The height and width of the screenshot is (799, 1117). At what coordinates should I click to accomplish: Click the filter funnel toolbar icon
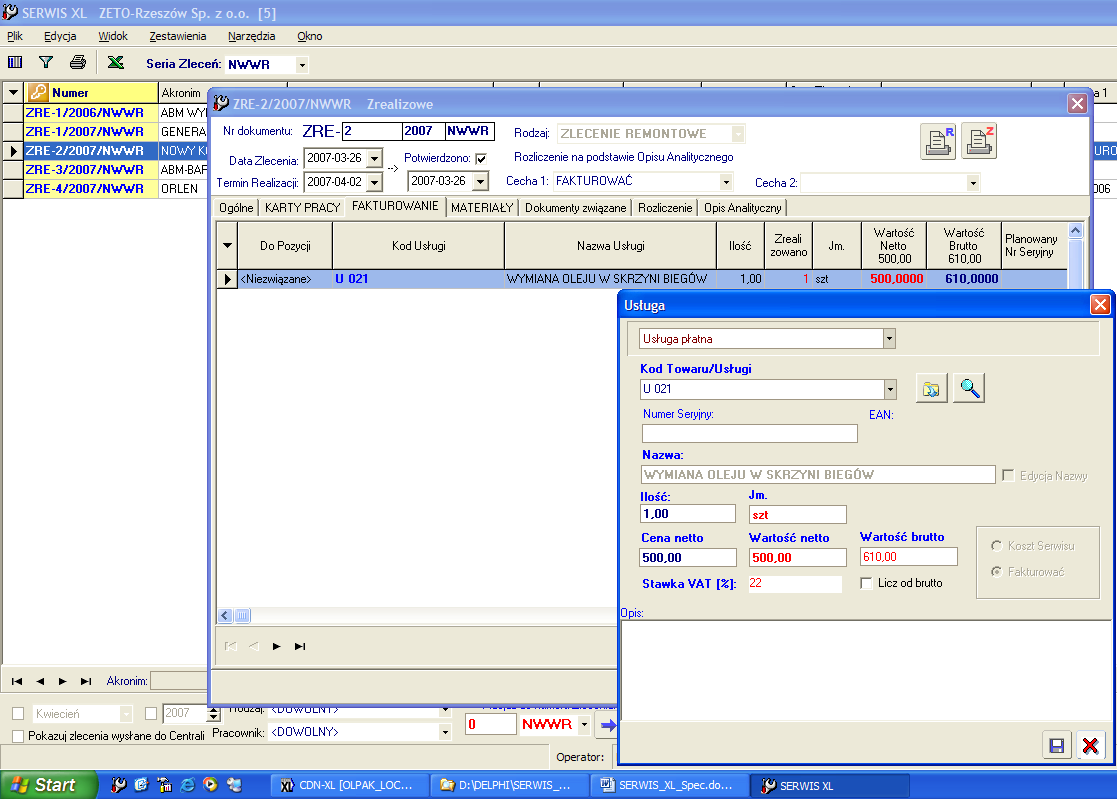[46, 63]
